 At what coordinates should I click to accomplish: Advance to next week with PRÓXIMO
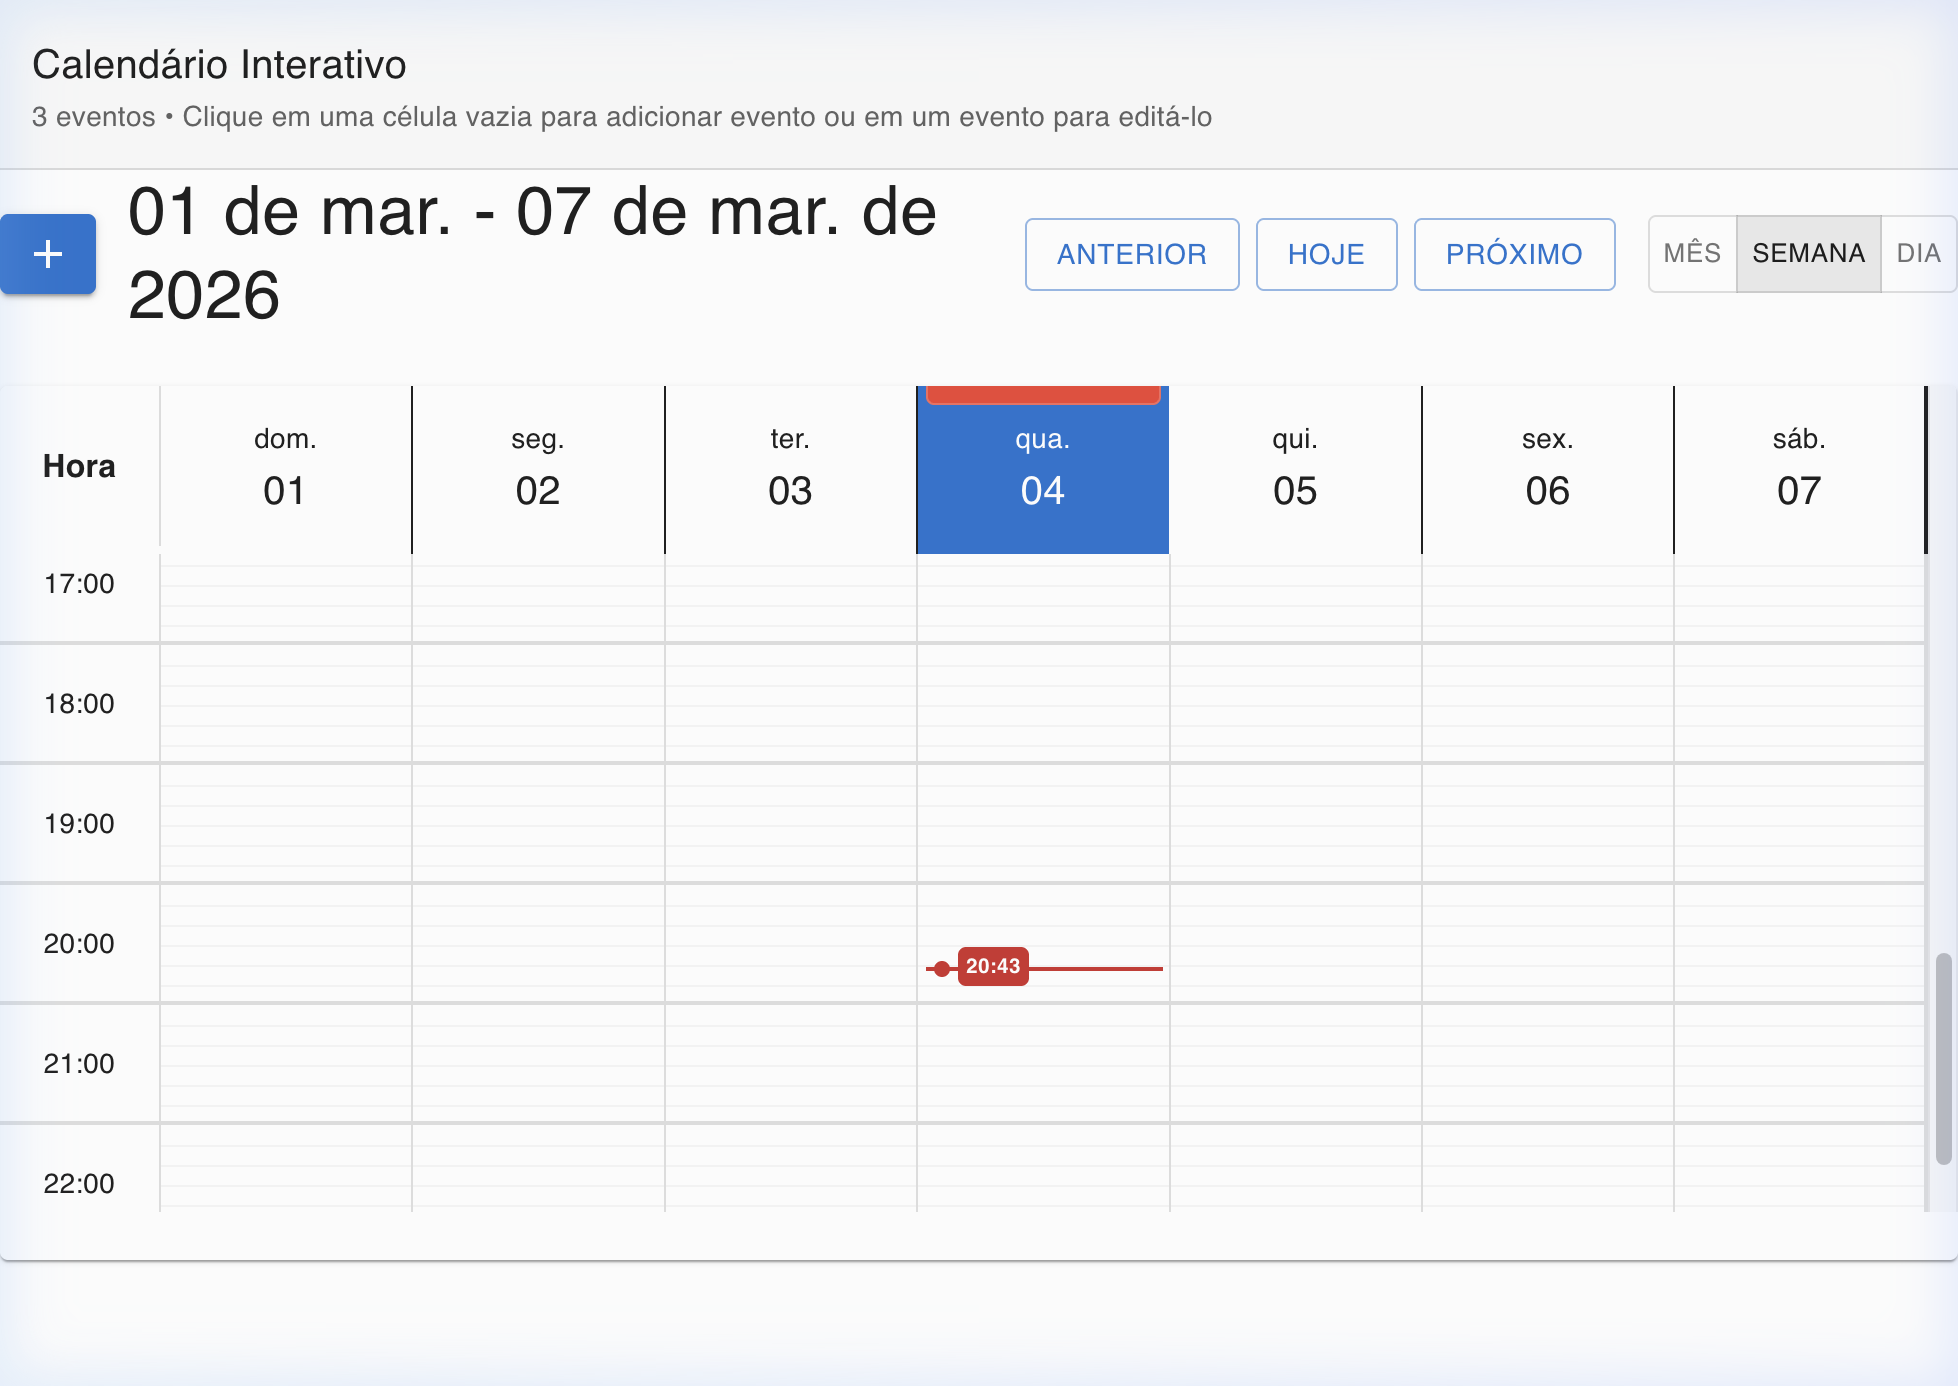pyautogui.click(x=1513, y=254)
